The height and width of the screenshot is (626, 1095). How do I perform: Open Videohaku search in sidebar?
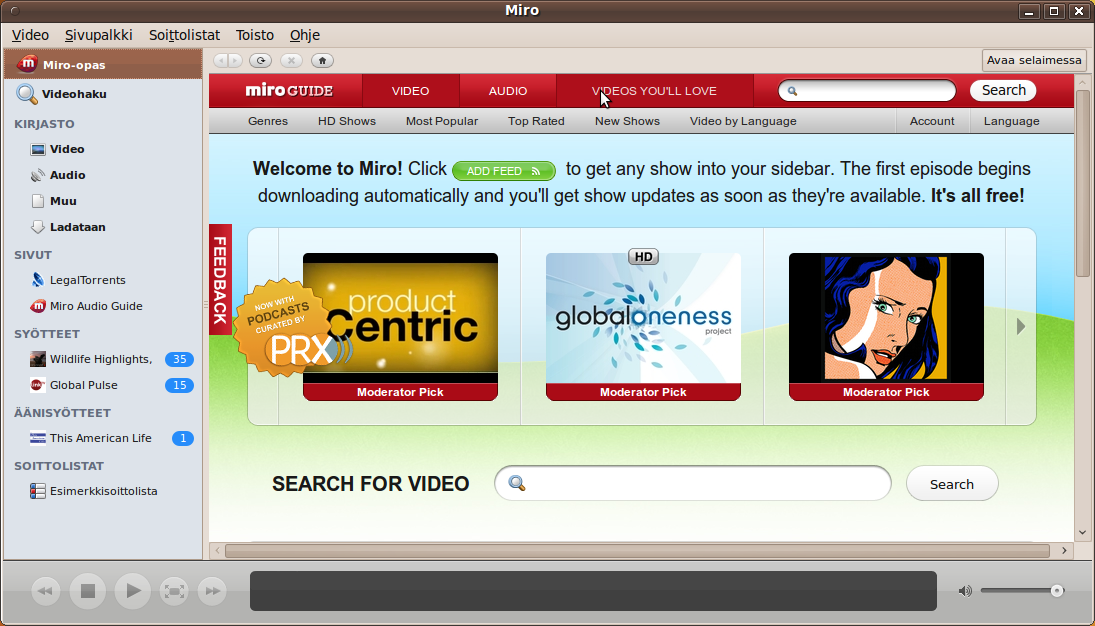pyautogui.click(x=73, y=94)
